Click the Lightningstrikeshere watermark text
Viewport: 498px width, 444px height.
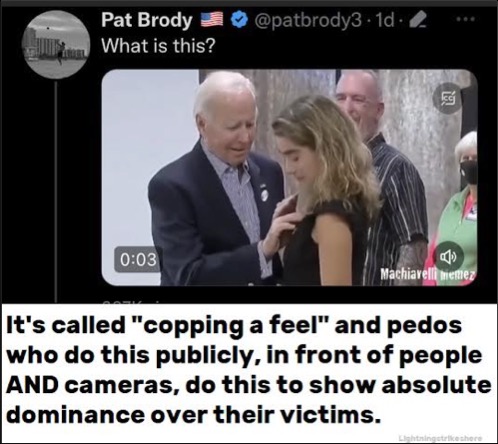coord(440,438)
